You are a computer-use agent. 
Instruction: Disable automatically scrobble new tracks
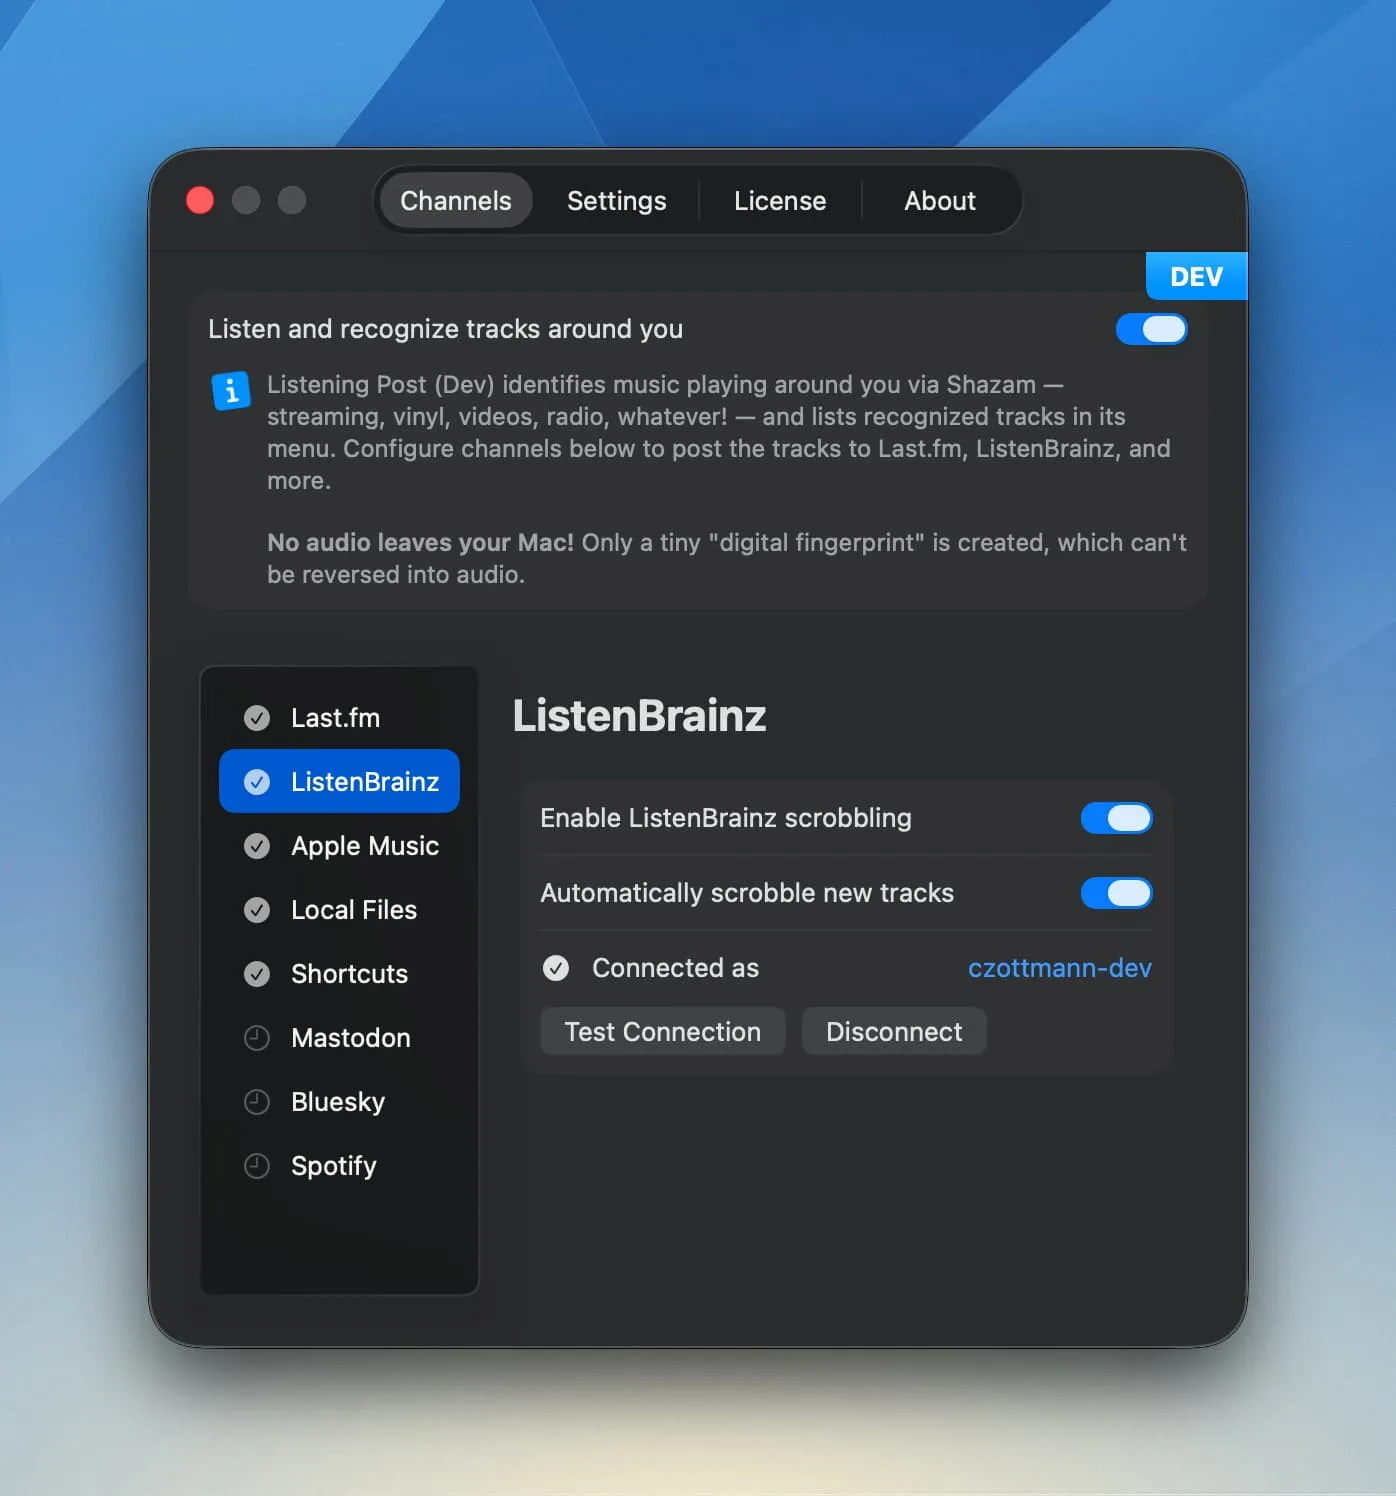[1116, 893]
